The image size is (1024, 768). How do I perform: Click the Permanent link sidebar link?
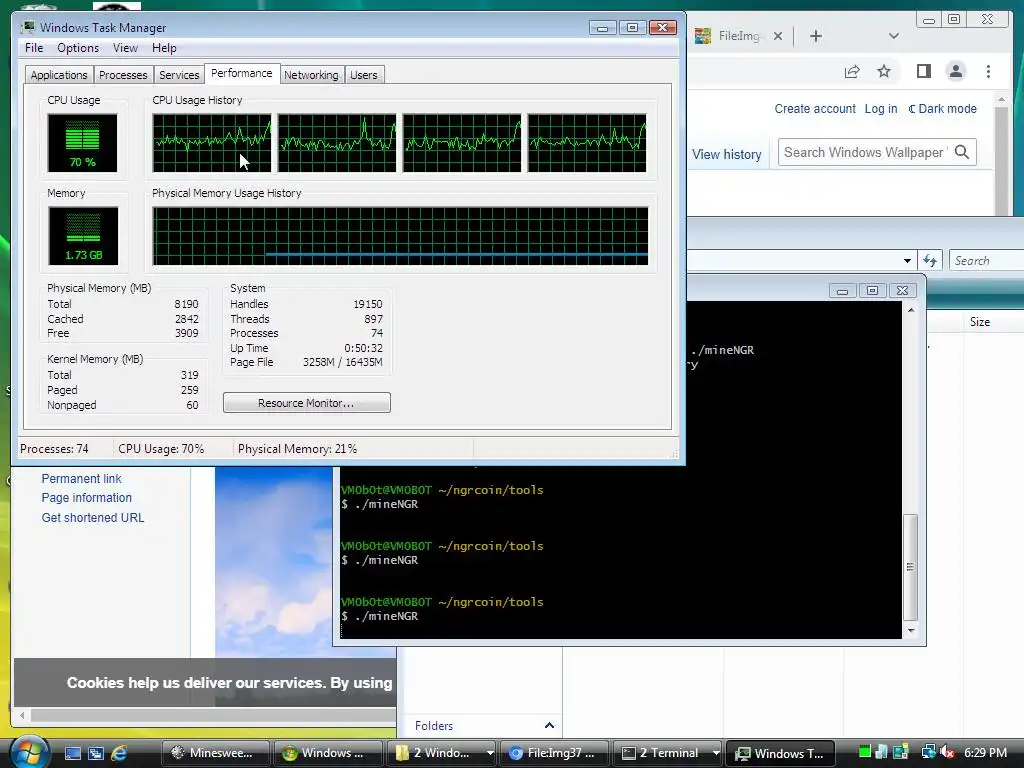point(82,479)
